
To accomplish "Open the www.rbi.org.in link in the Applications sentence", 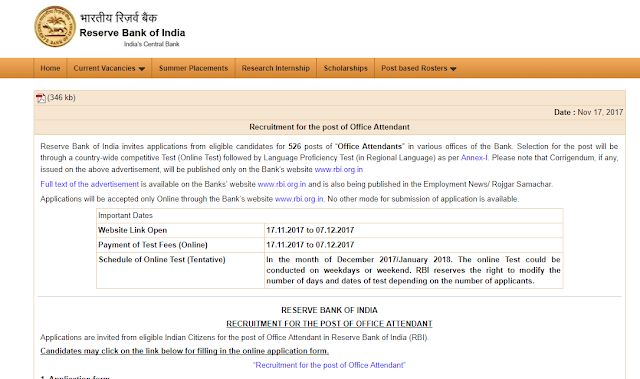I will 299,199.
